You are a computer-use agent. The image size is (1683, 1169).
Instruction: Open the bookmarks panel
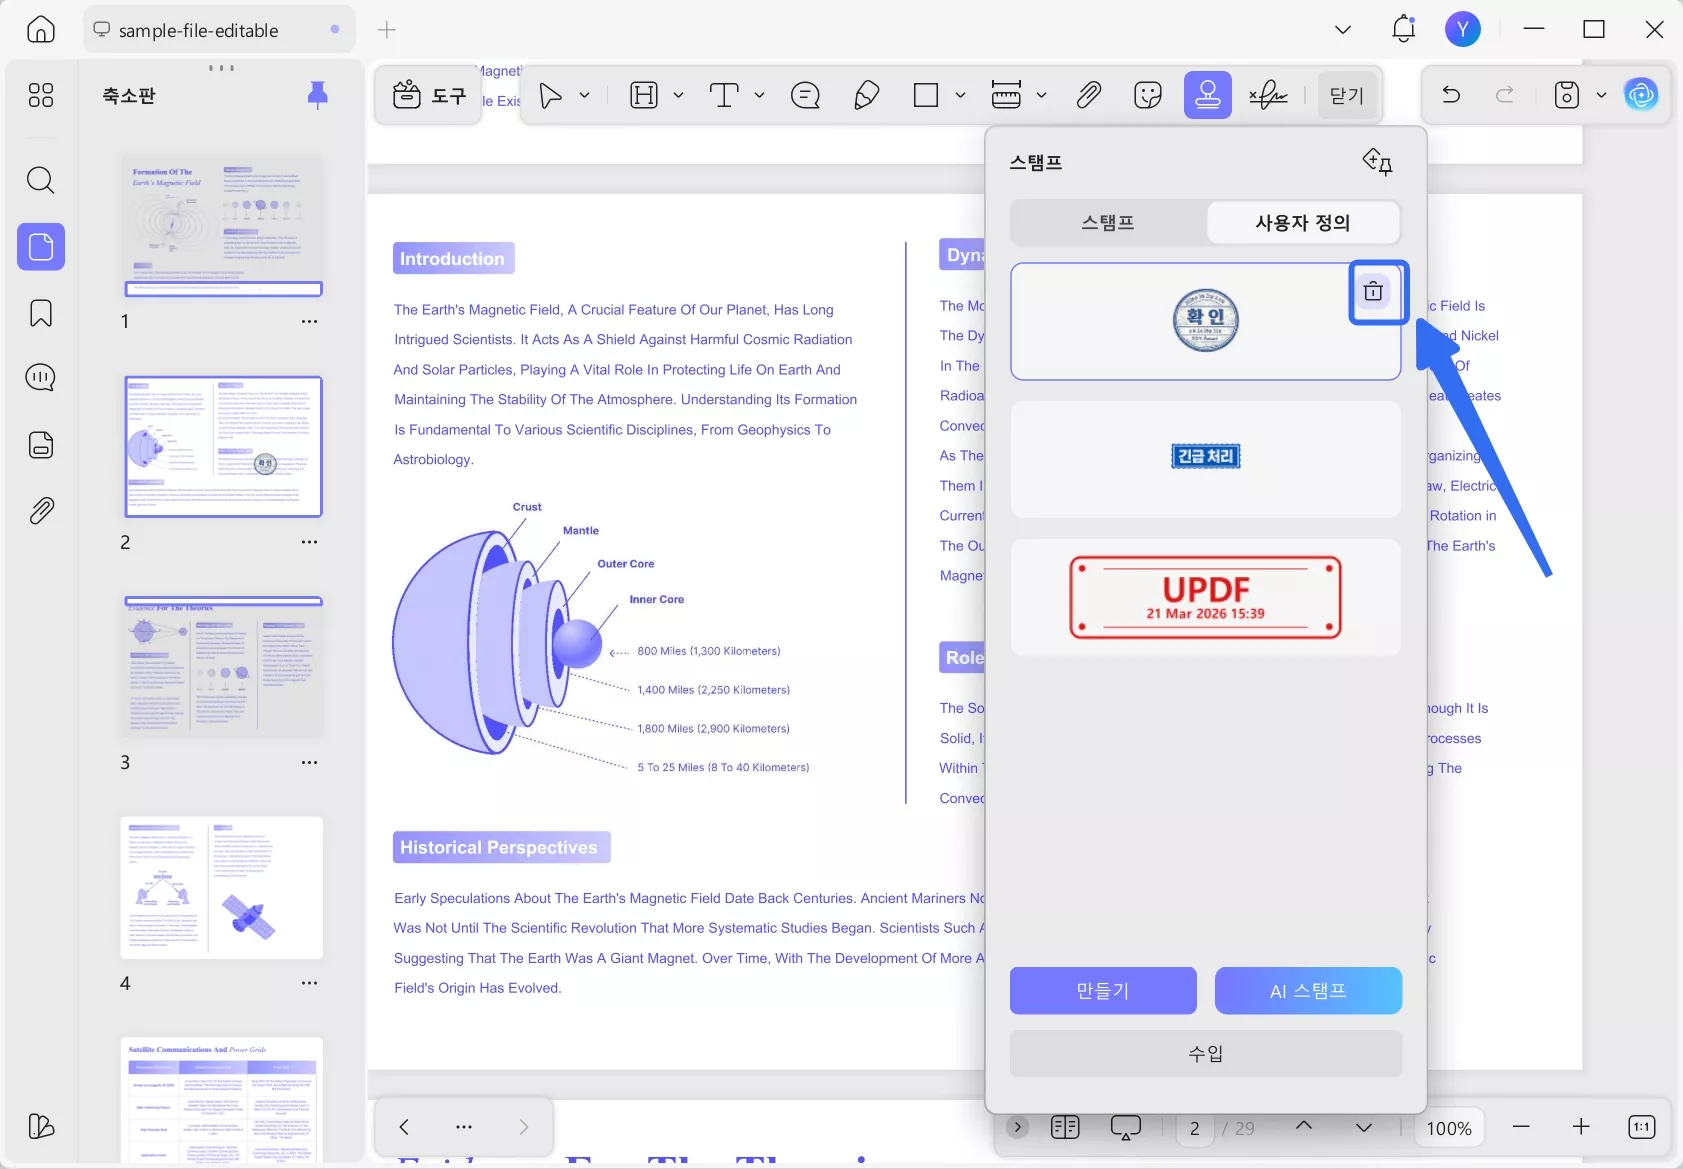(41, 313)
